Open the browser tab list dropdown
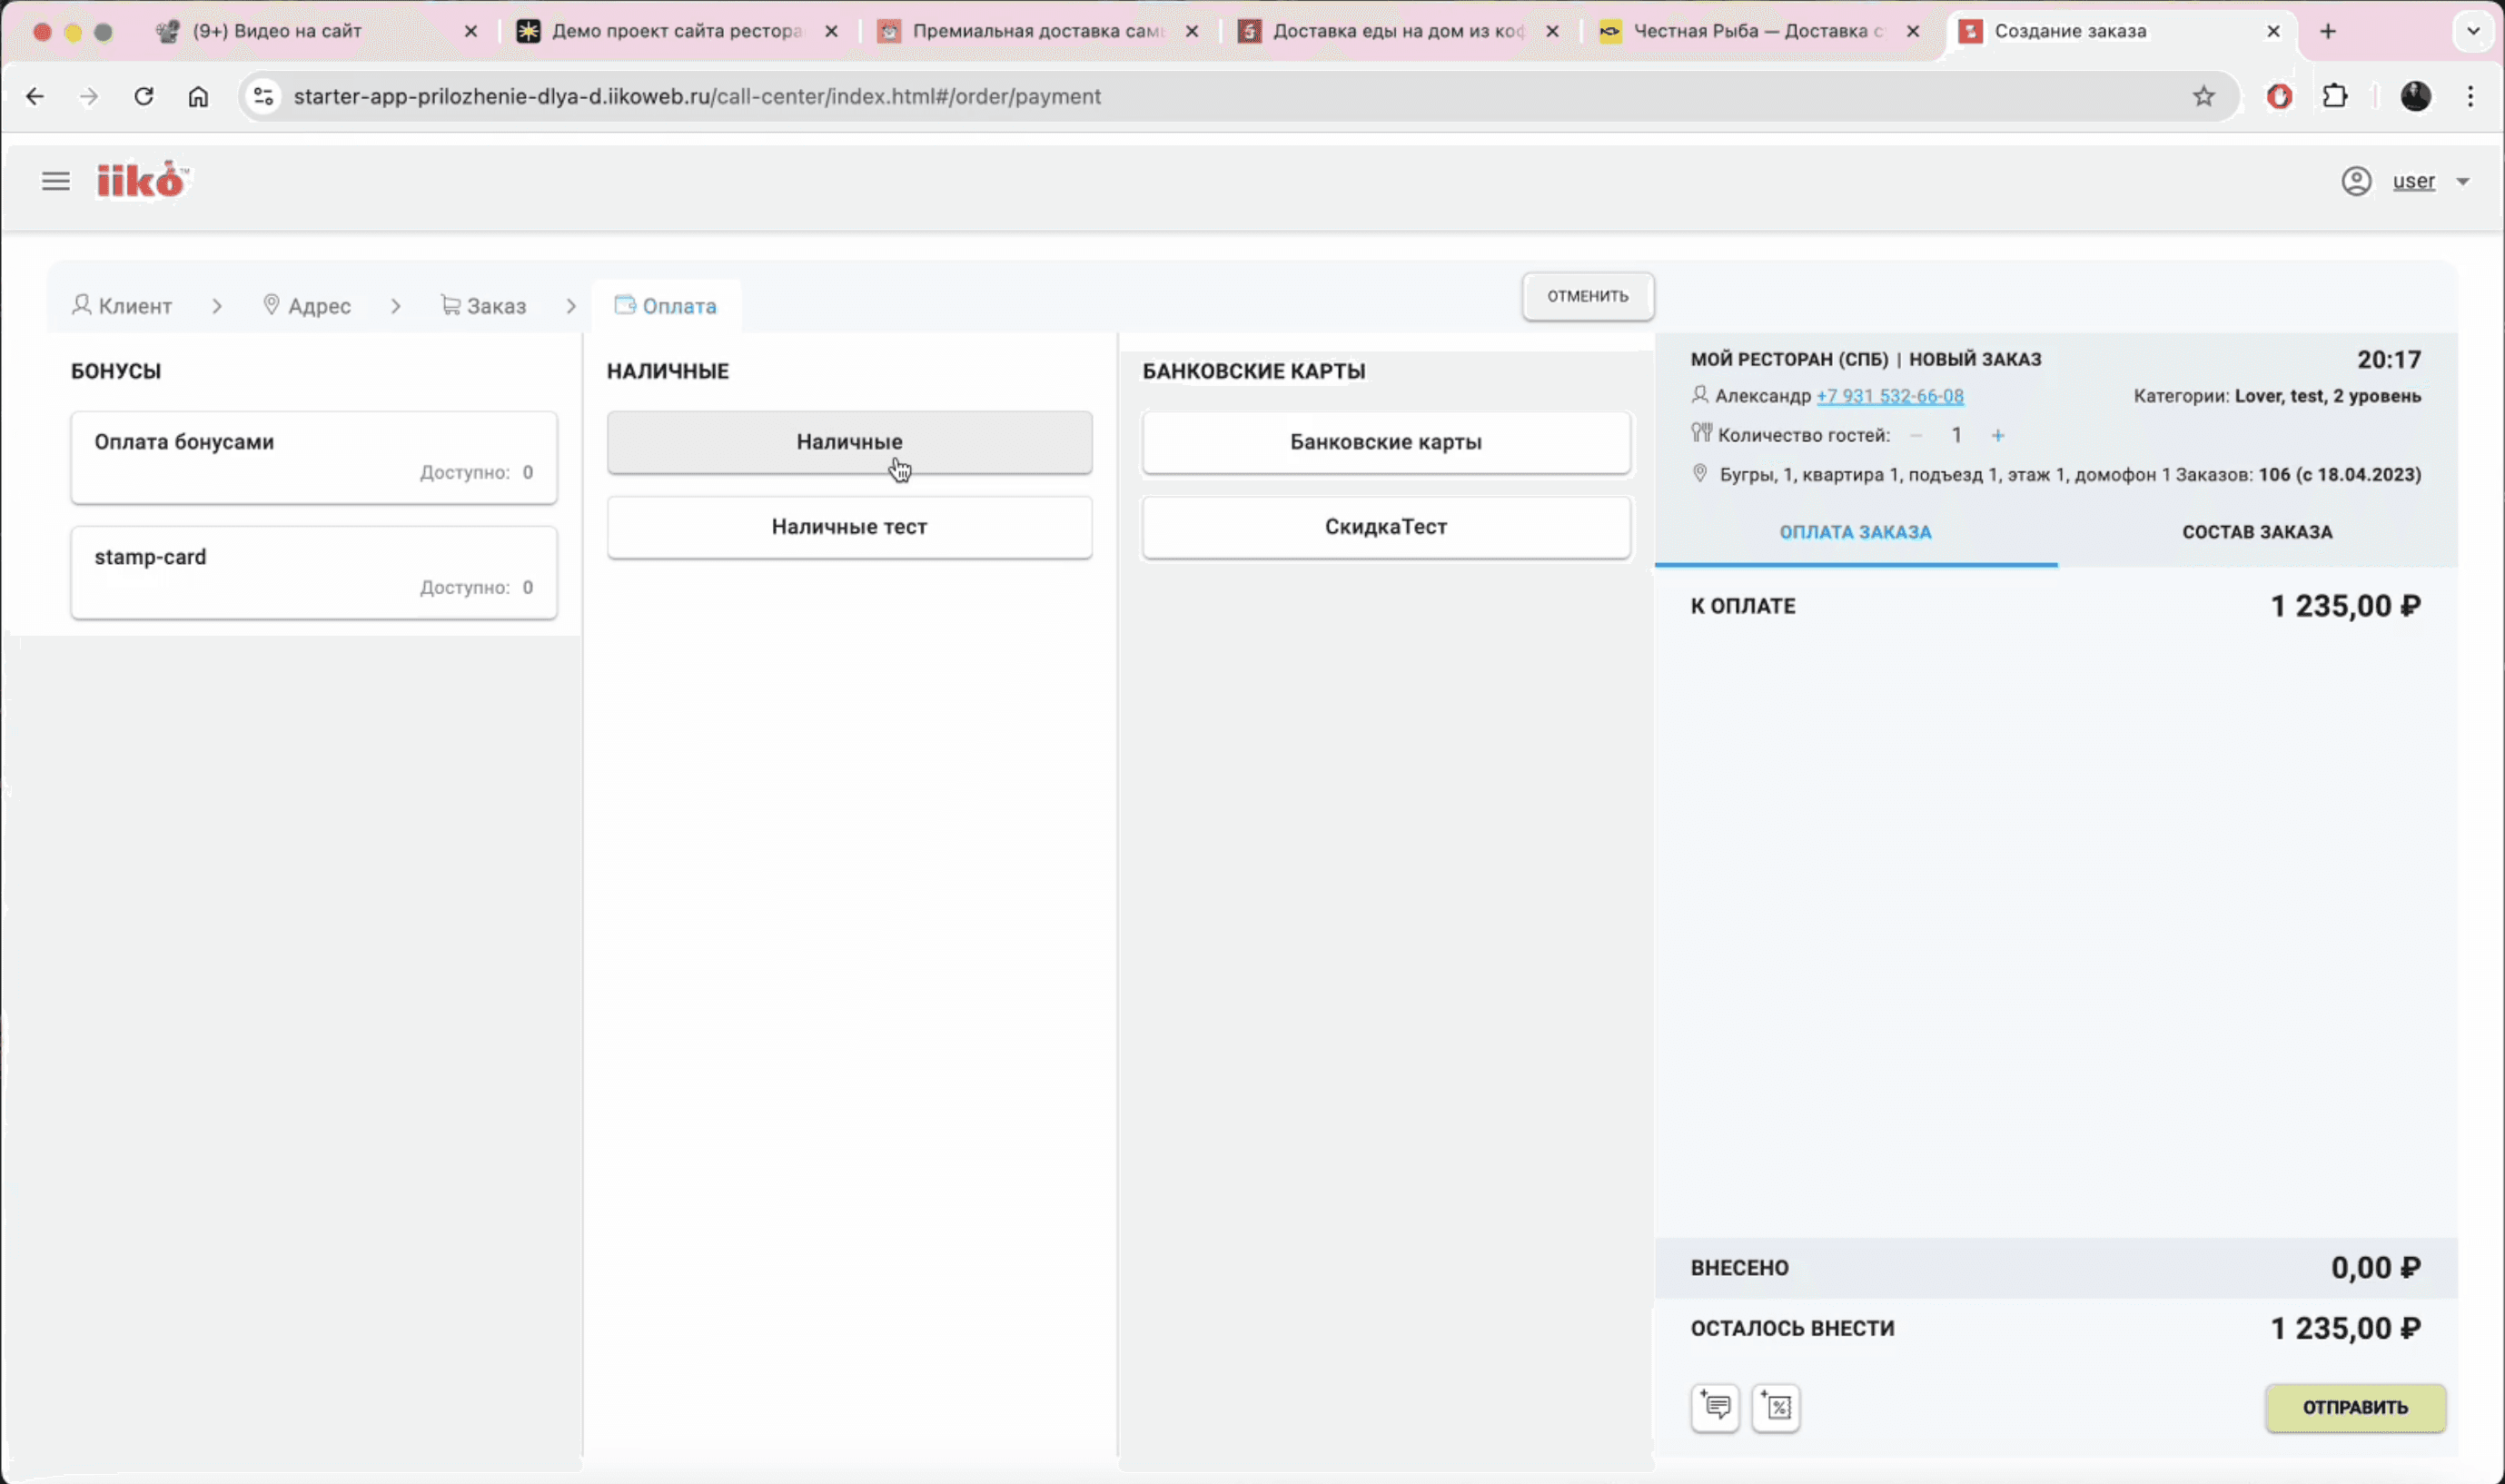The height and width of the screenshot is (1484, 2505). click(2473, 31)
